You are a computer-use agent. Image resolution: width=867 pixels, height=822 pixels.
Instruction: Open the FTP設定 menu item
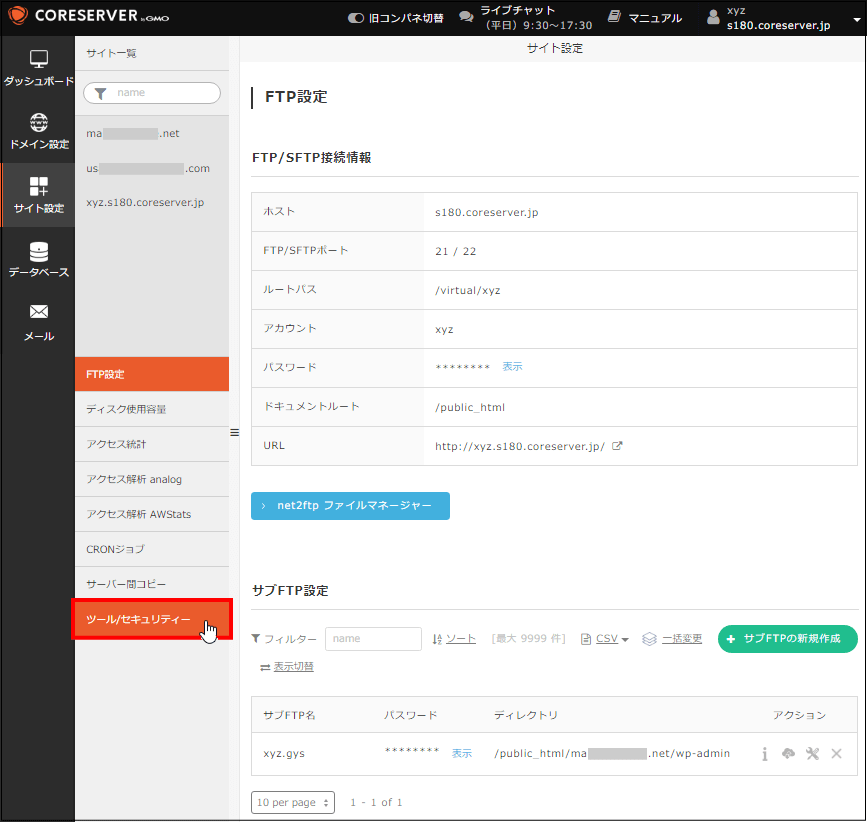pos(152,374)
